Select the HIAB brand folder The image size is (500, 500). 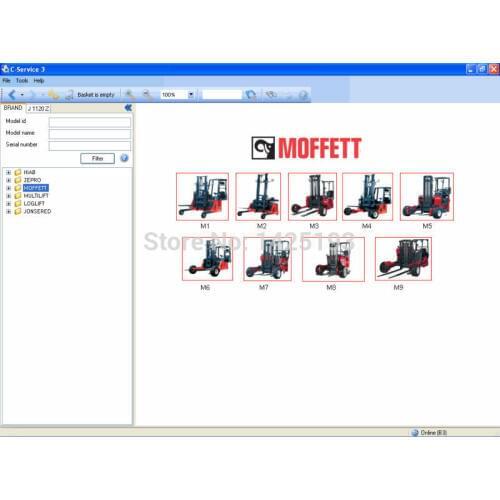coord(29,172)
